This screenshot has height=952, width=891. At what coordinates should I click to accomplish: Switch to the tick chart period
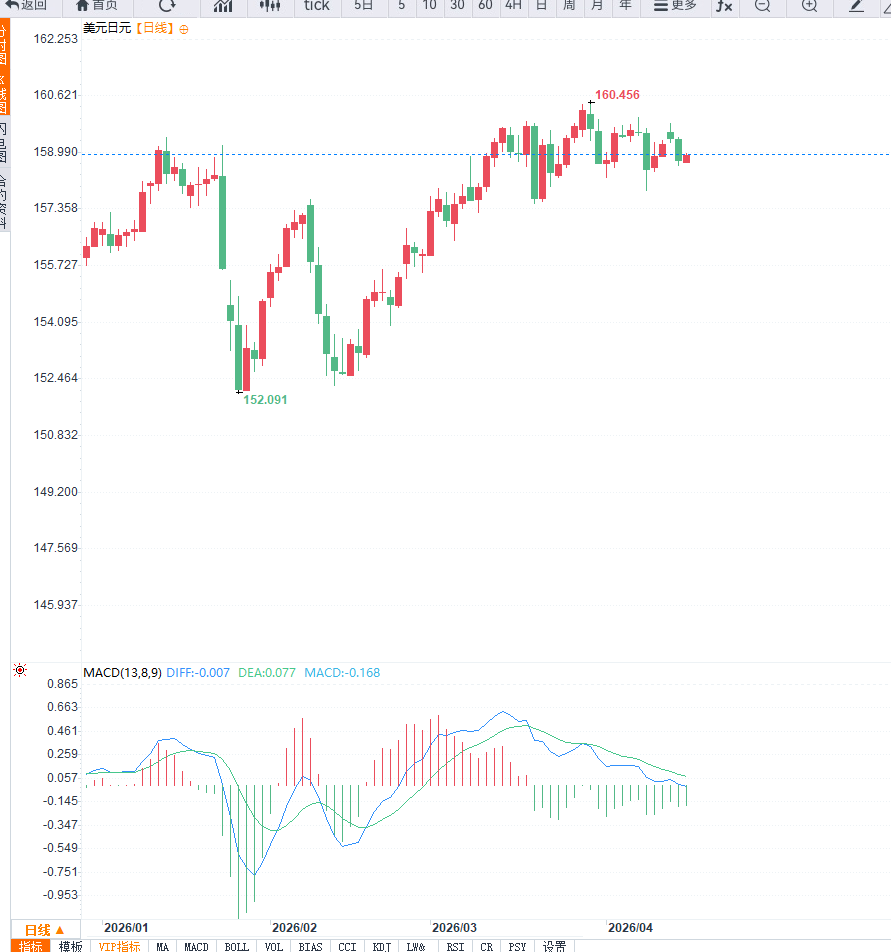click(x=316, y=5)
